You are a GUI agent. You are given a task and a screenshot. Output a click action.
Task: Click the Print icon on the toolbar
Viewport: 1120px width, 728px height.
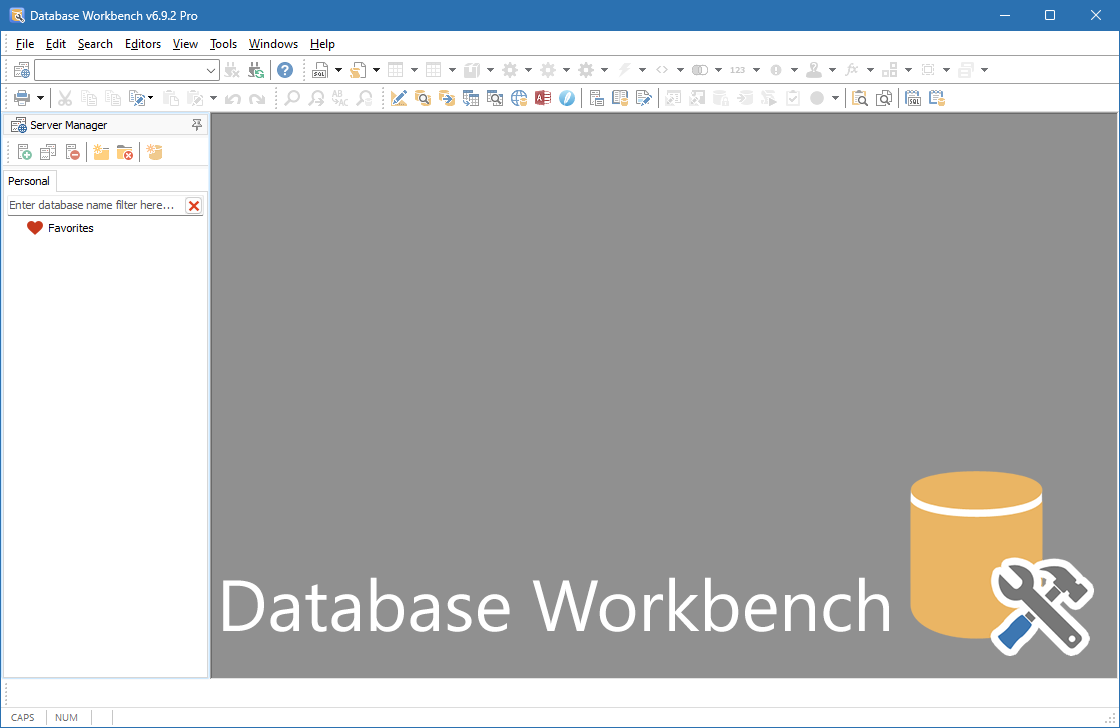point(20,97)
